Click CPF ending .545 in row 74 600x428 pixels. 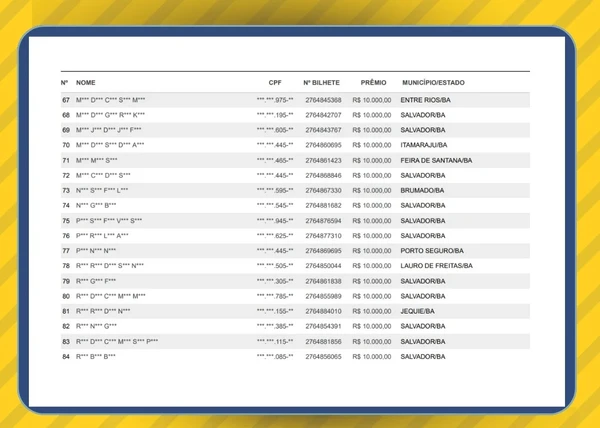(x=275, y=206)
